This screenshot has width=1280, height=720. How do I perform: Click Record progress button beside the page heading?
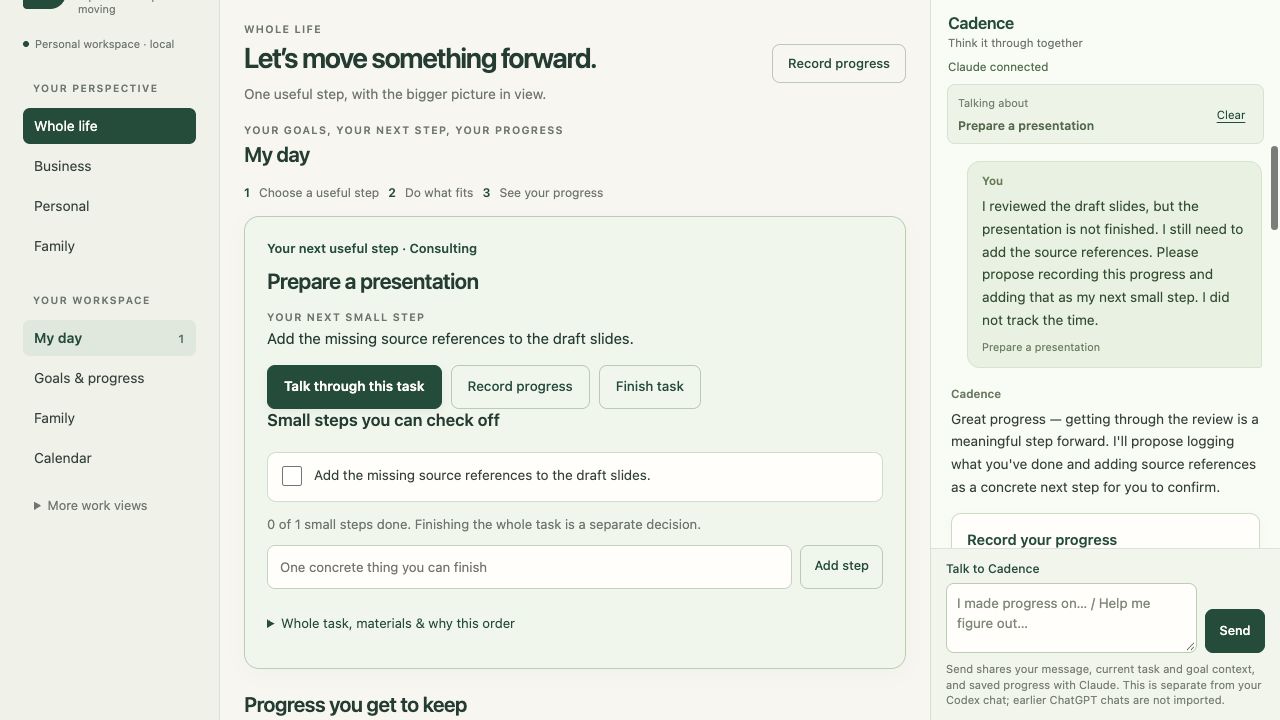838,63
